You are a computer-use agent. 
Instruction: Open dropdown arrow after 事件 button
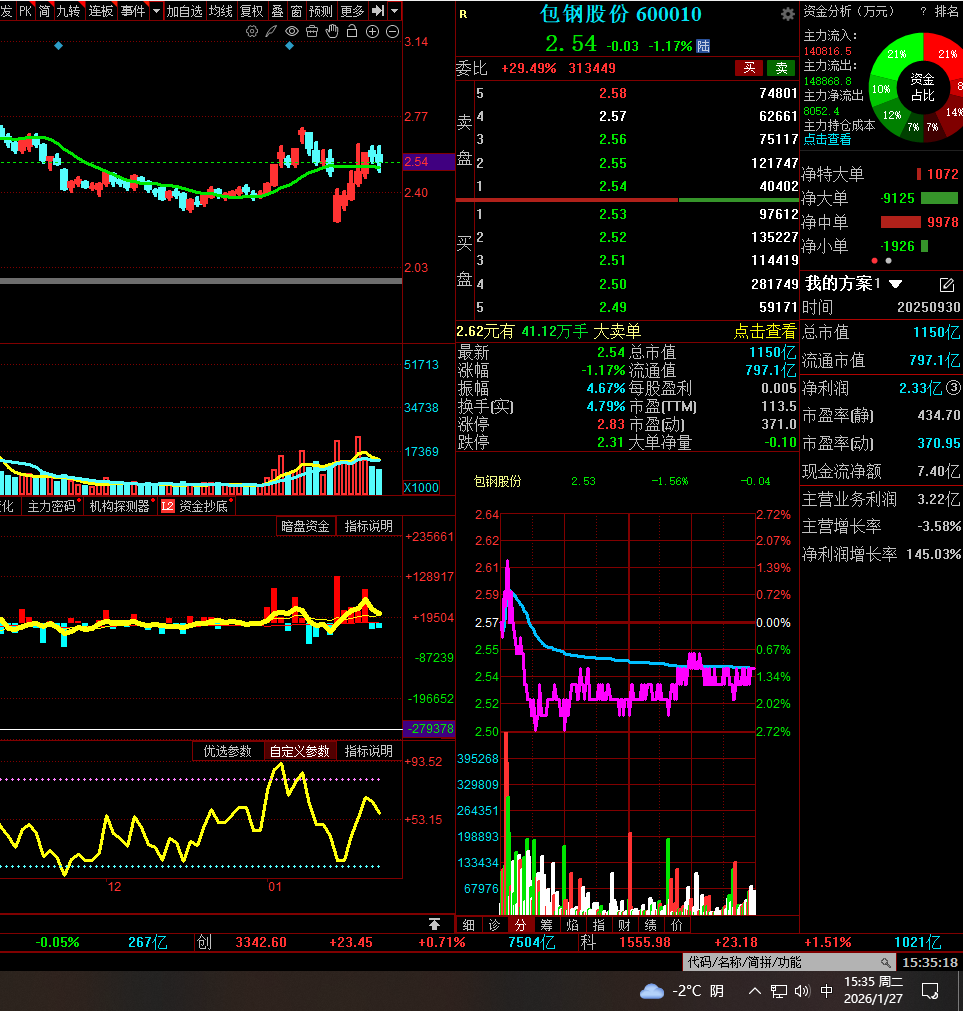pos(156,11)
